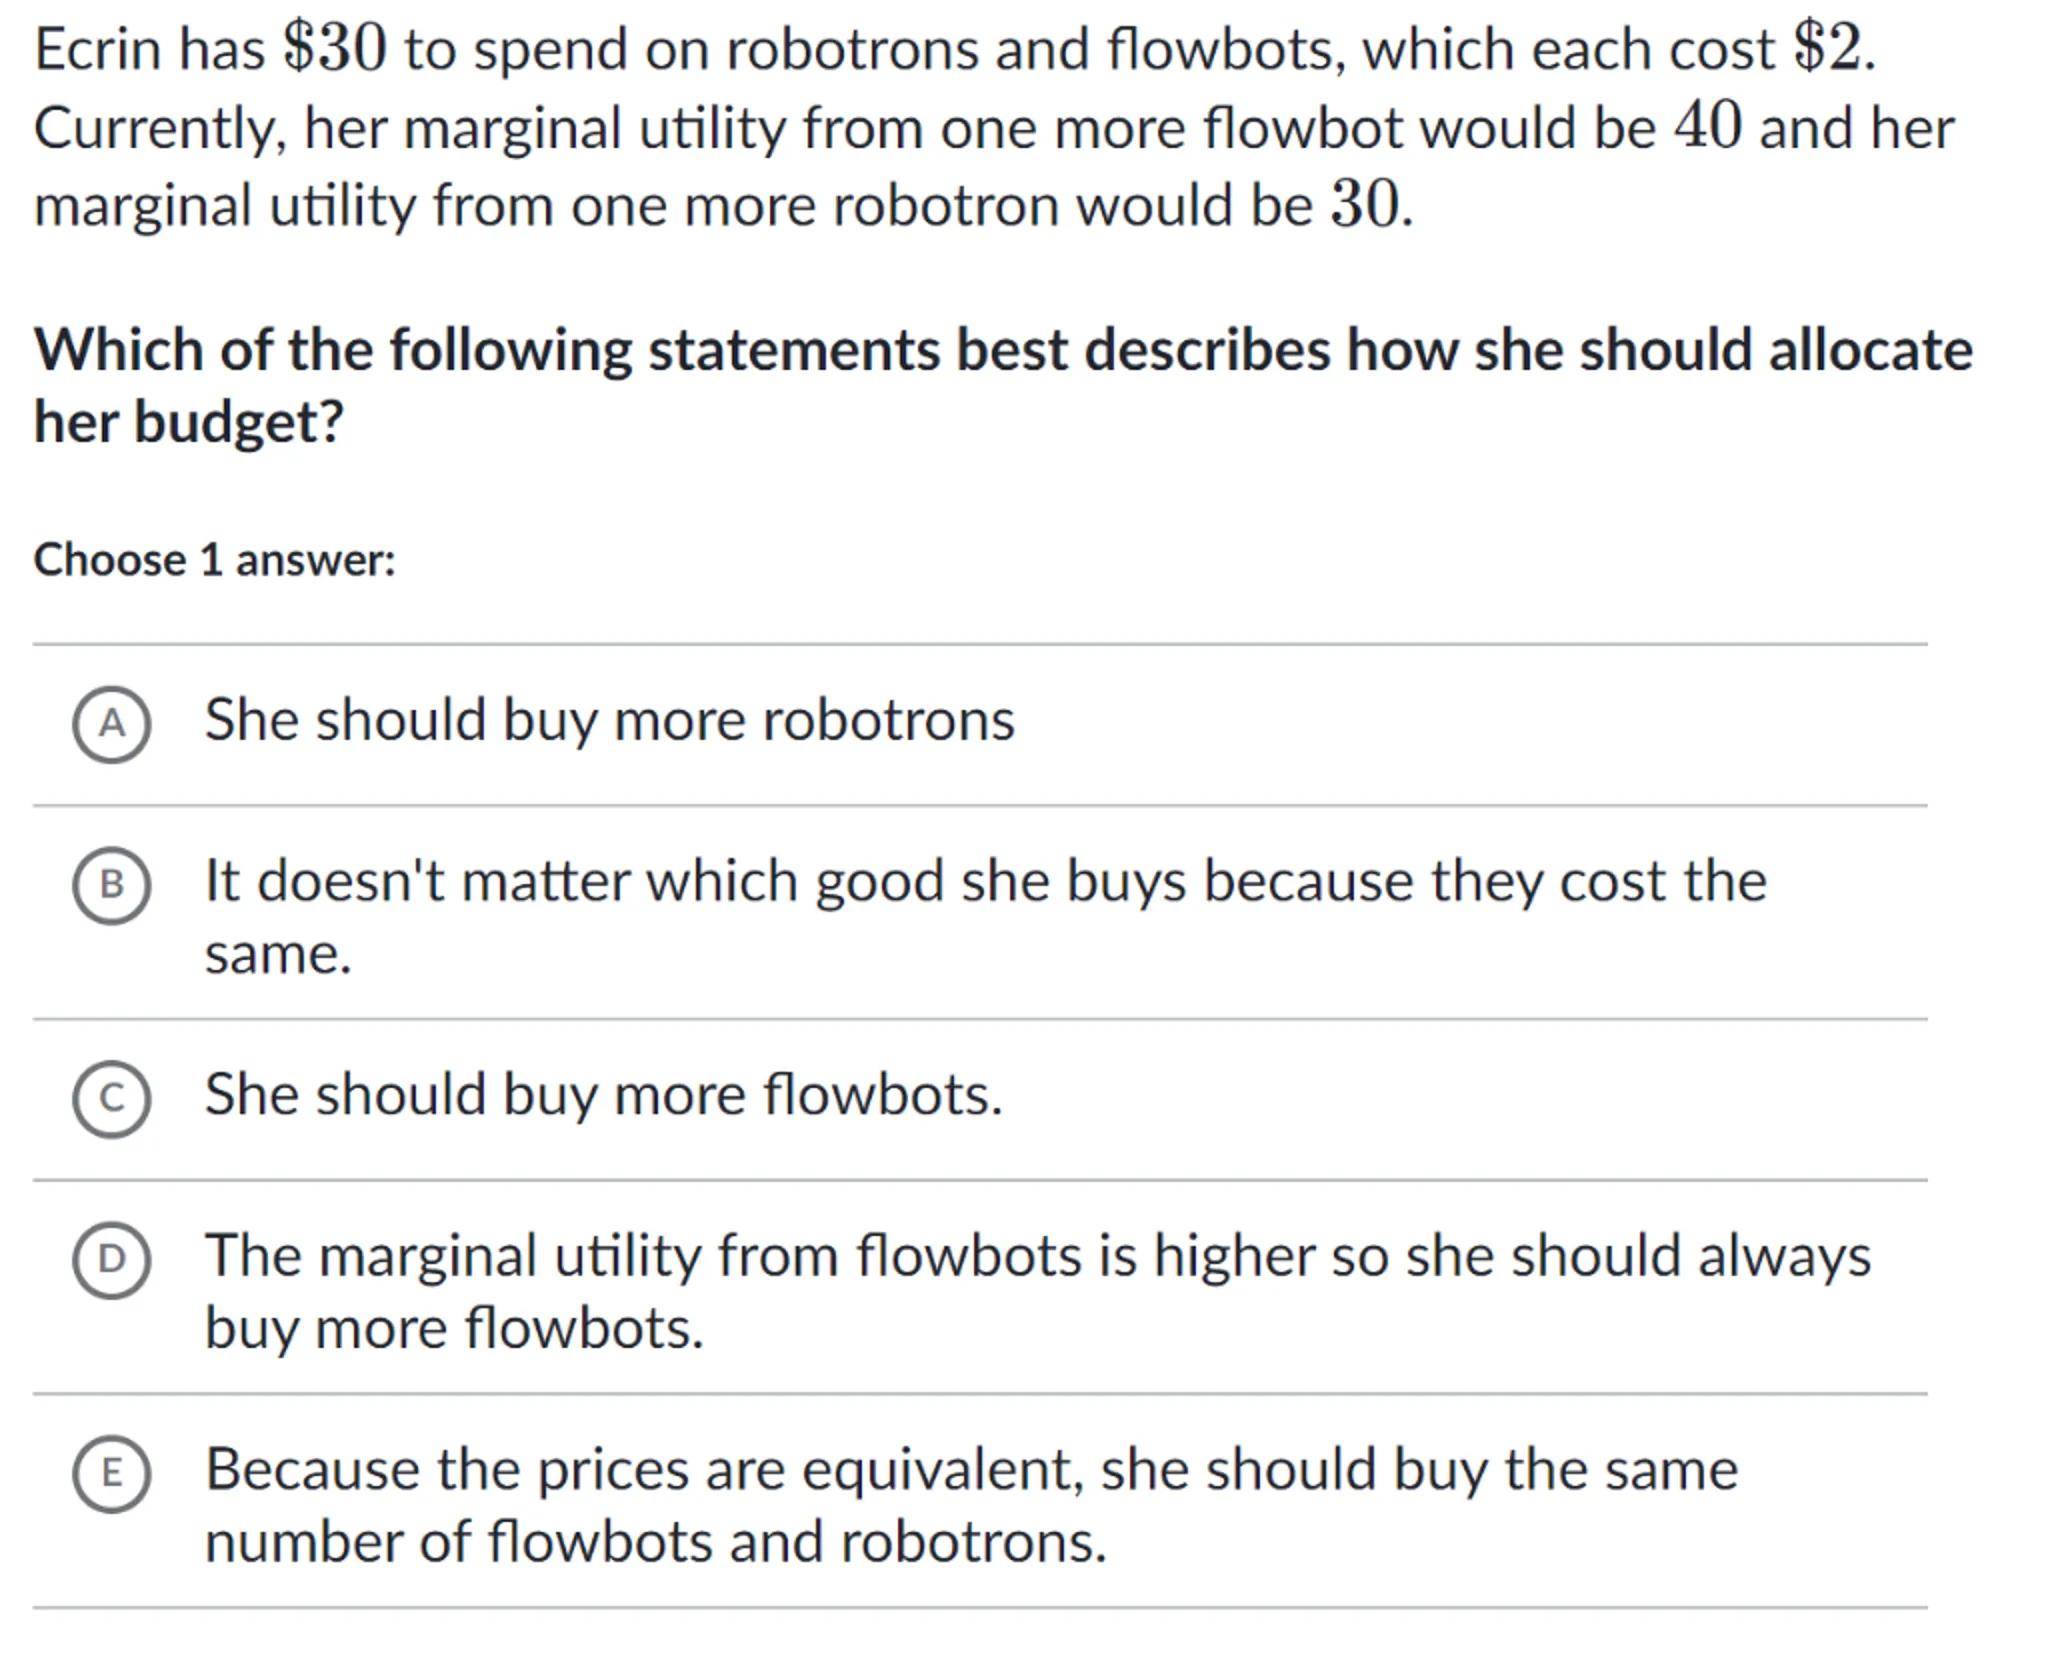Click the "Choose 1 answer:" label
The width and height of the screenshot is (2047, 1669).
click(x=214, y=560)
